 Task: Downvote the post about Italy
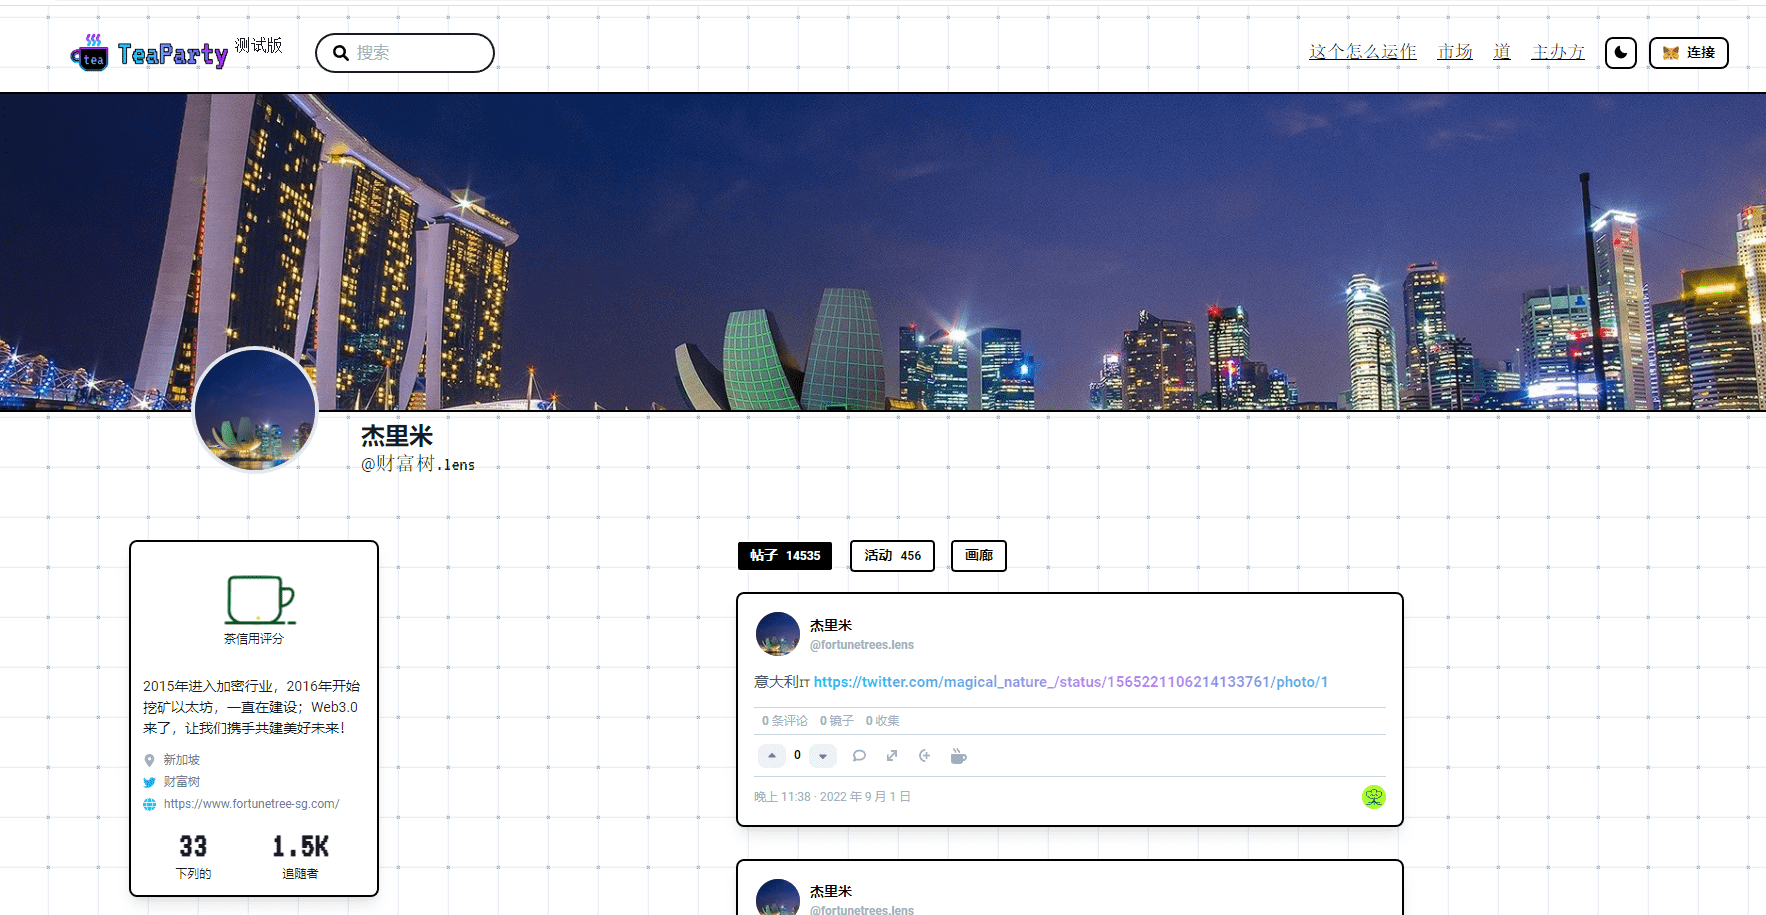coord(822,755)
